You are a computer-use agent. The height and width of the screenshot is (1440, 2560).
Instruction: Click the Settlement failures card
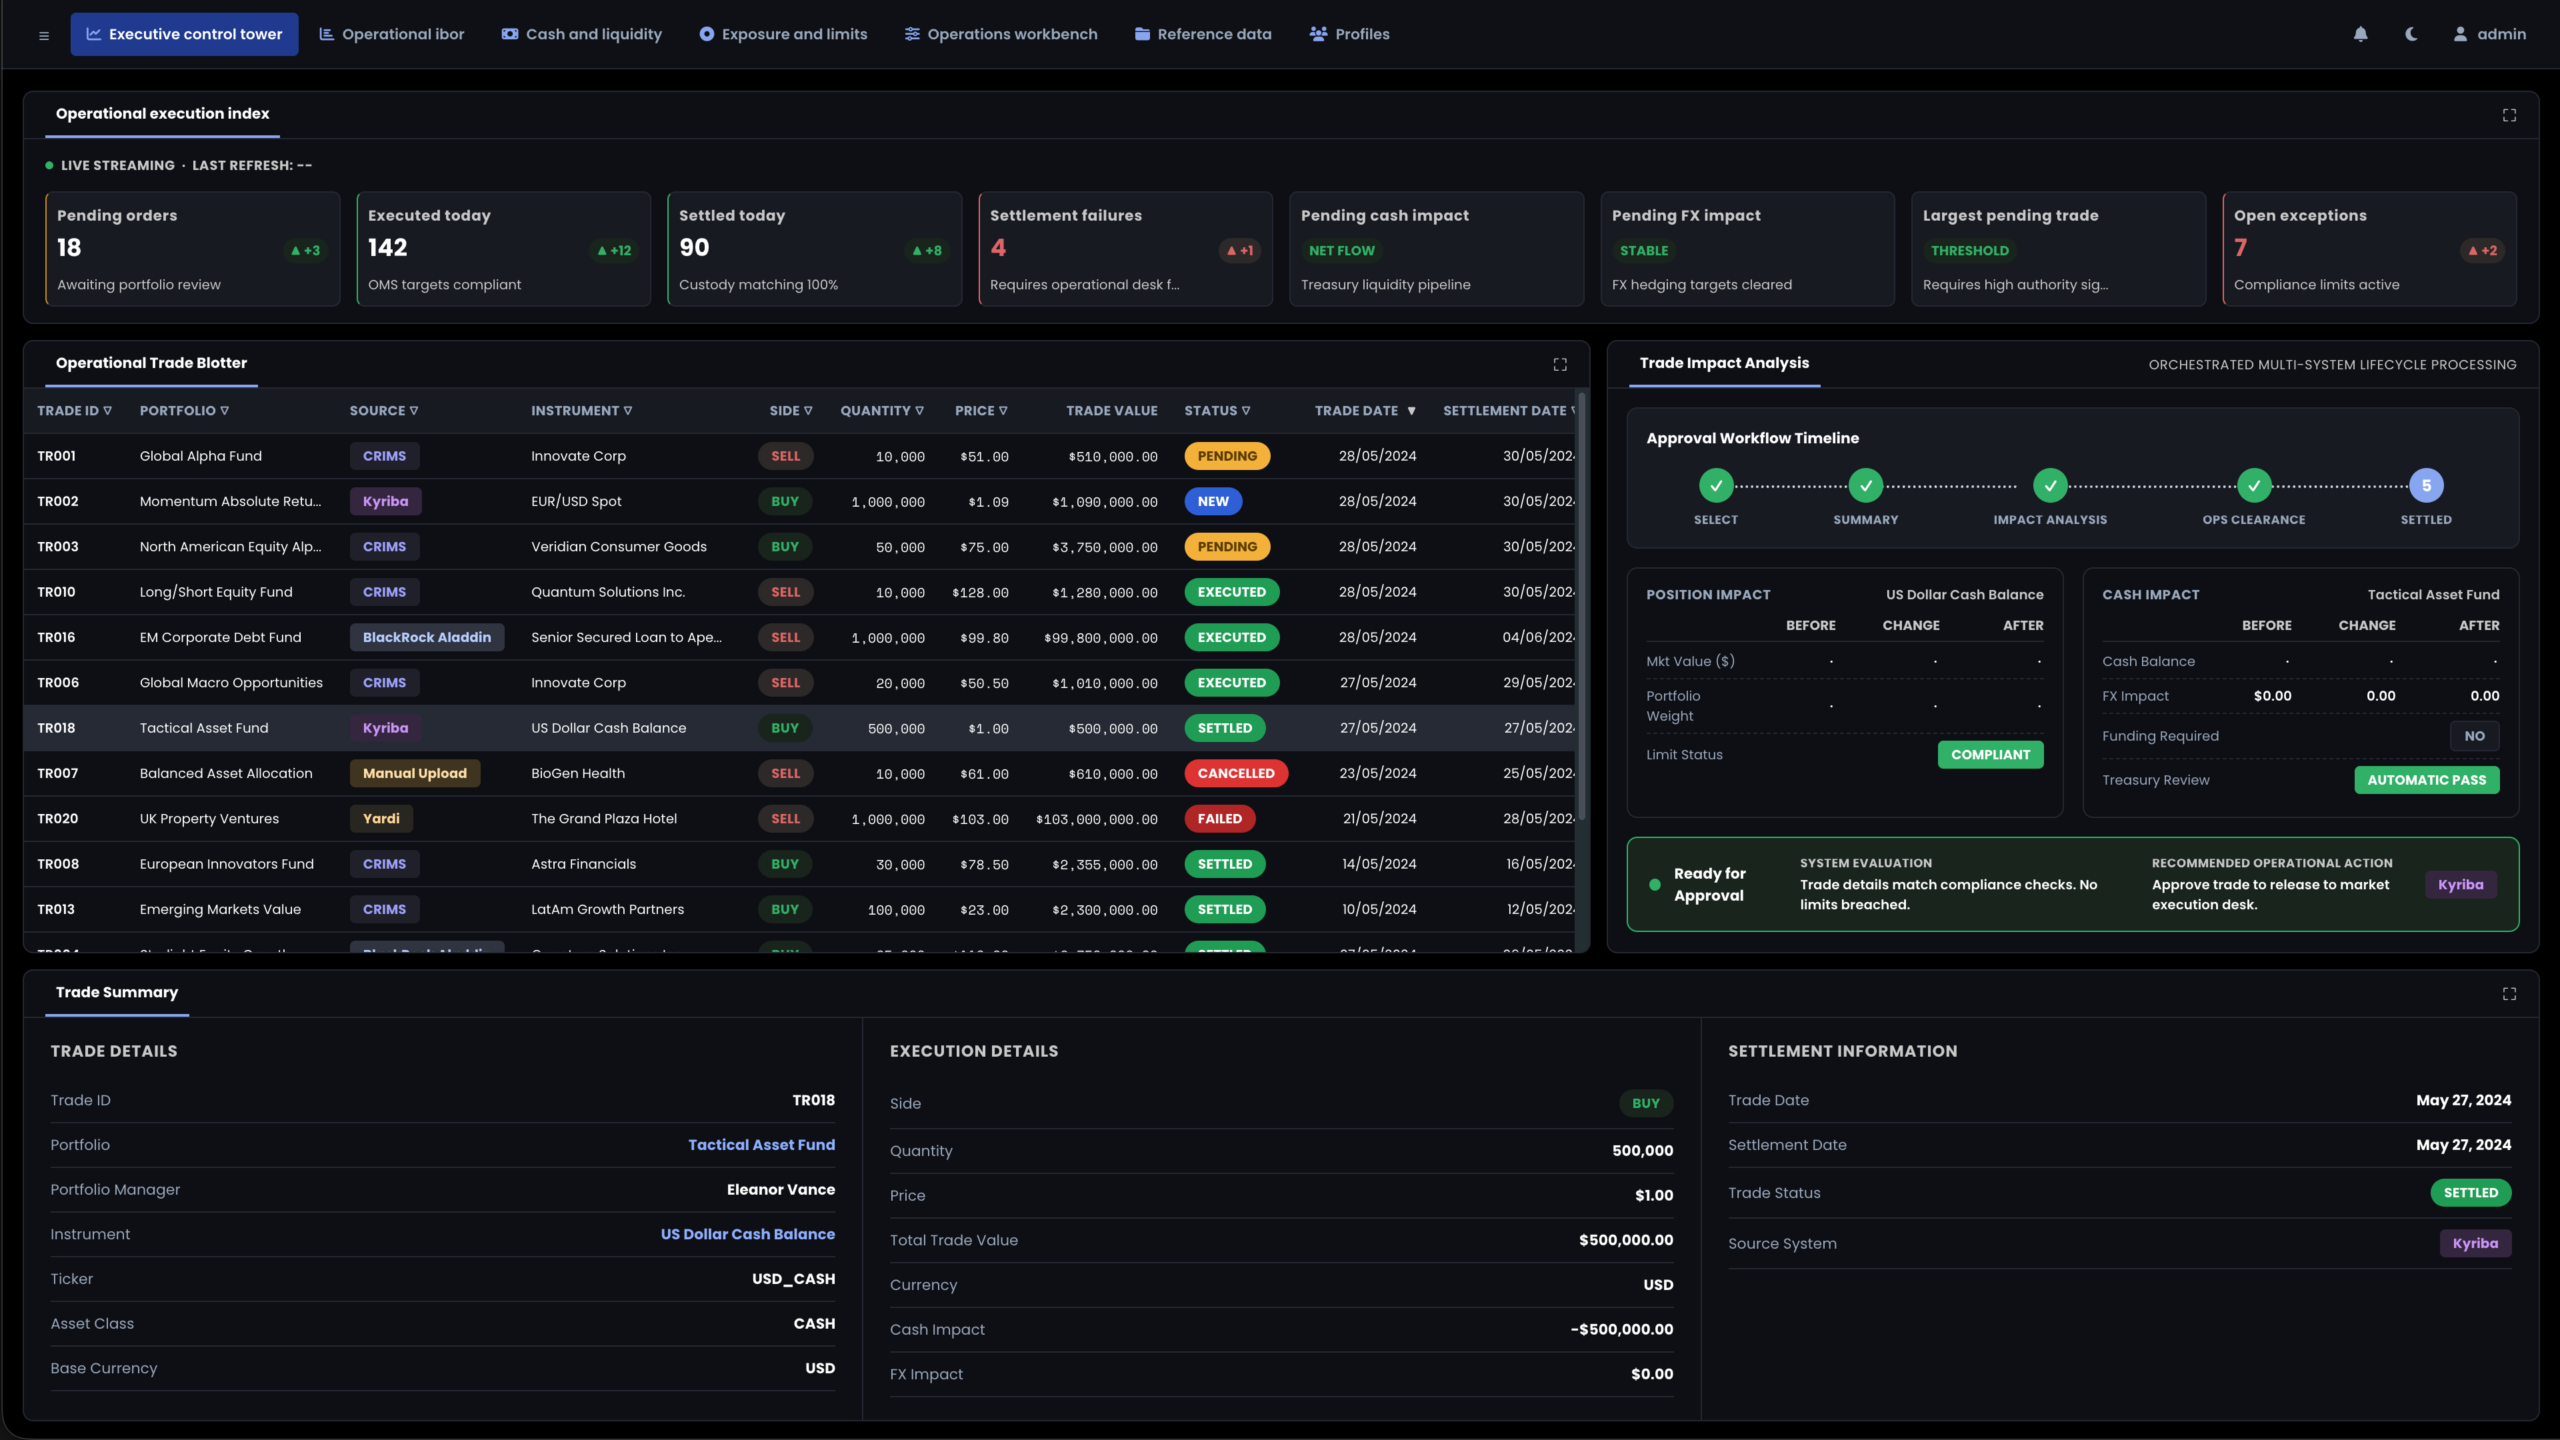point(1125,249)
